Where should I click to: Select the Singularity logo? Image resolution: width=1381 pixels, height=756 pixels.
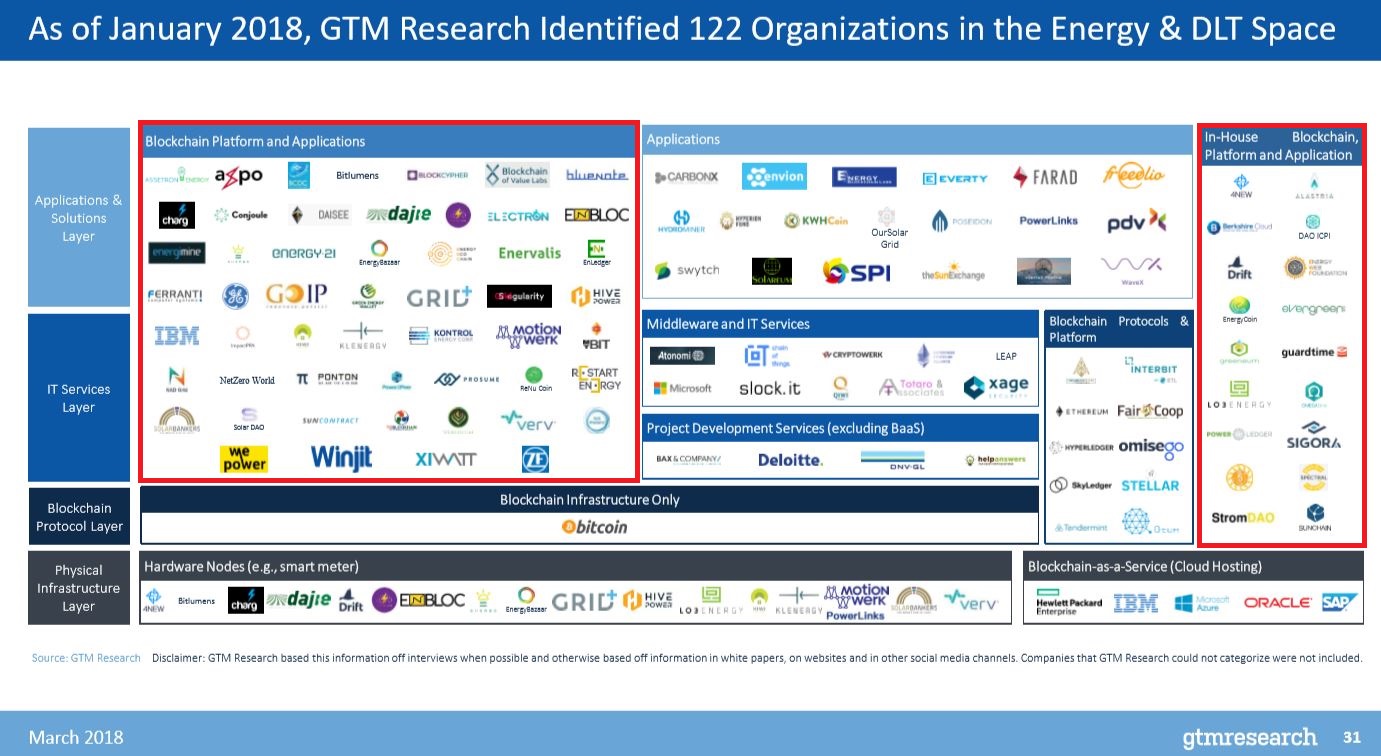click(519, 297)
